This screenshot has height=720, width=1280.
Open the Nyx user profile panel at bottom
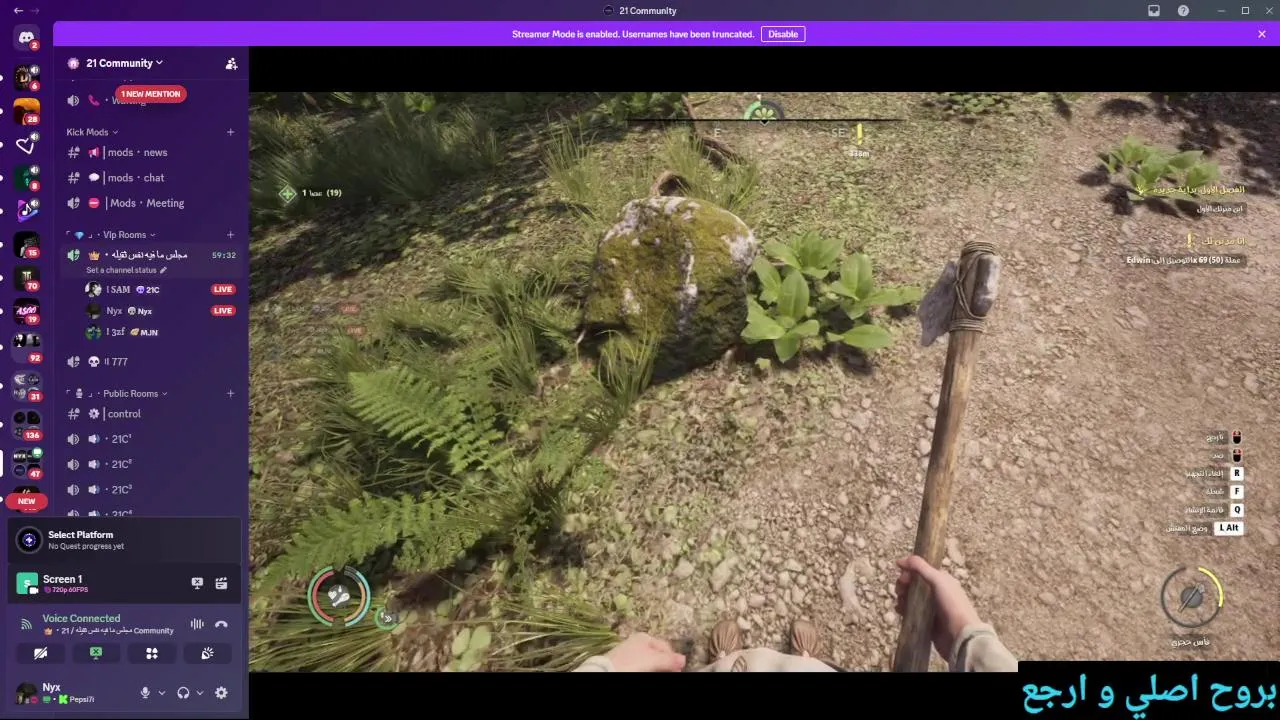(70, 692)
